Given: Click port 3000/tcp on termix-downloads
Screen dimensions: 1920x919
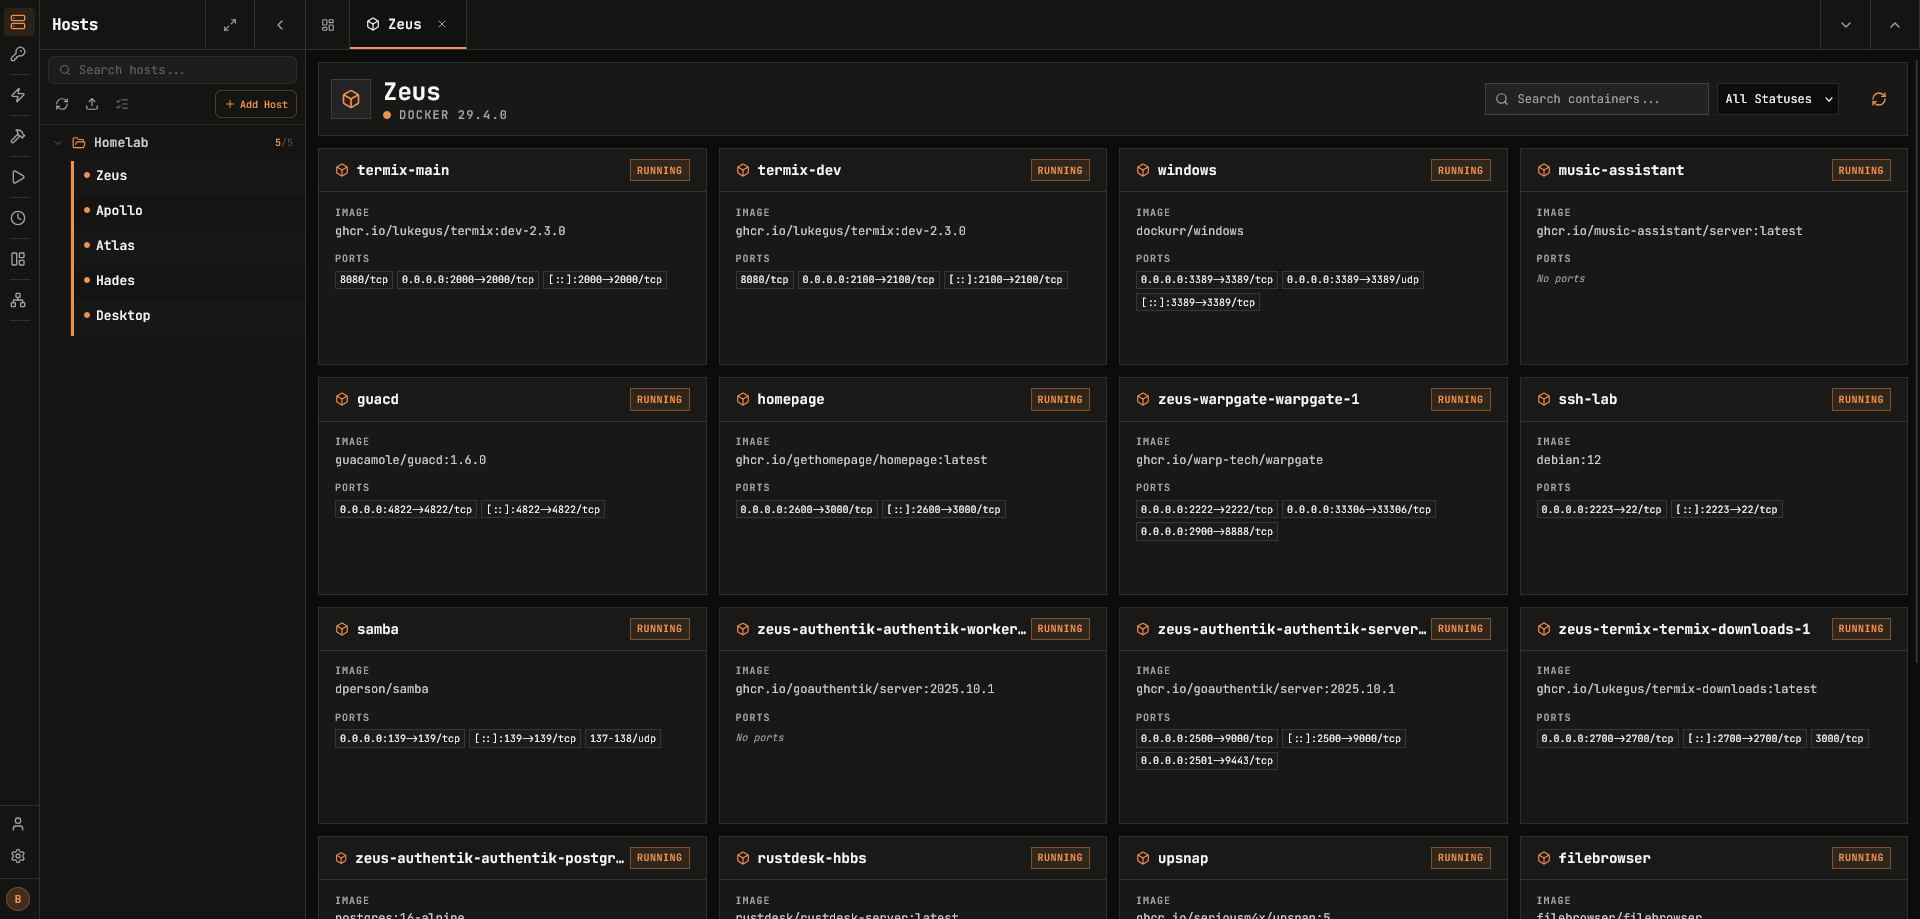Looking at the screenshot, I should [1840, 739].
